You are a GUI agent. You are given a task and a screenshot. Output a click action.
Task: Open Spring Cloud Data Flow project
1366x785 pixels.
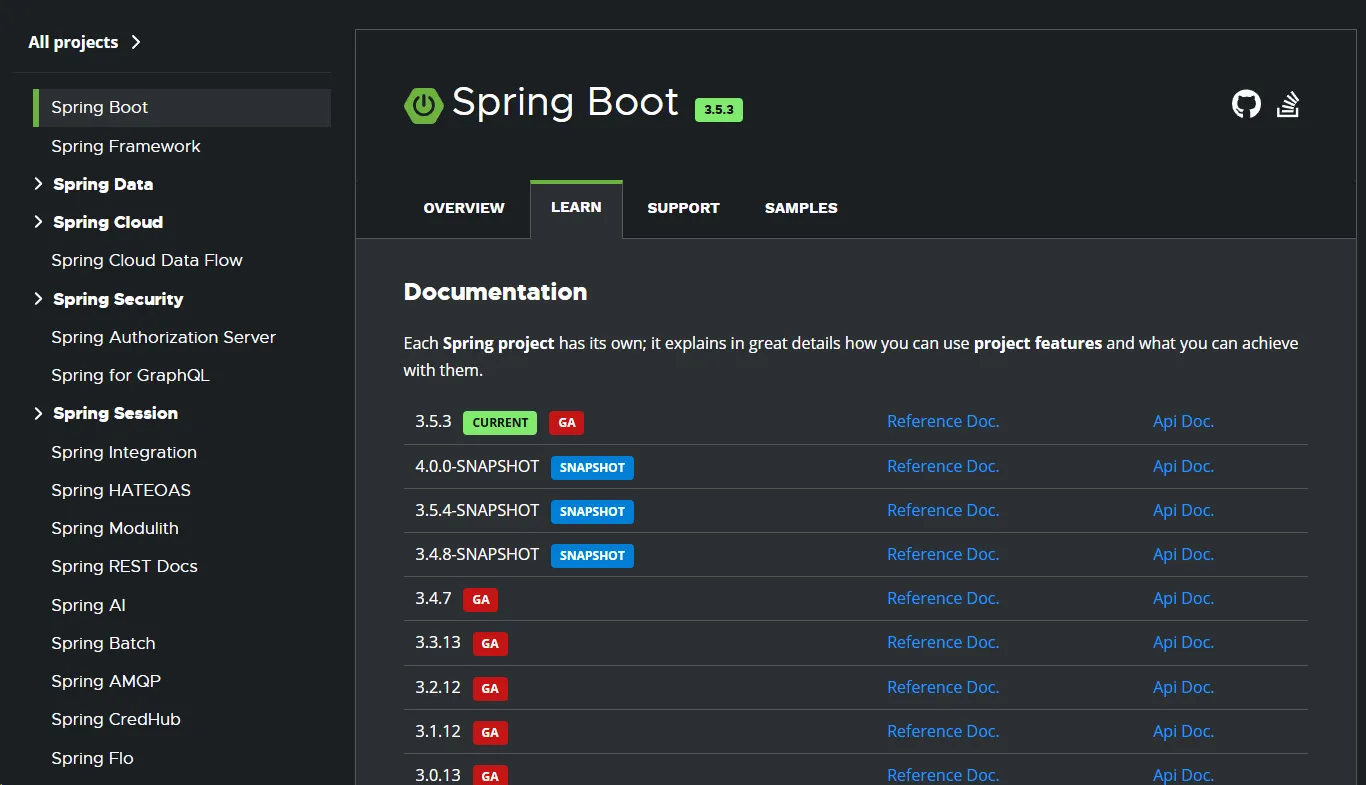click(147, 260)
